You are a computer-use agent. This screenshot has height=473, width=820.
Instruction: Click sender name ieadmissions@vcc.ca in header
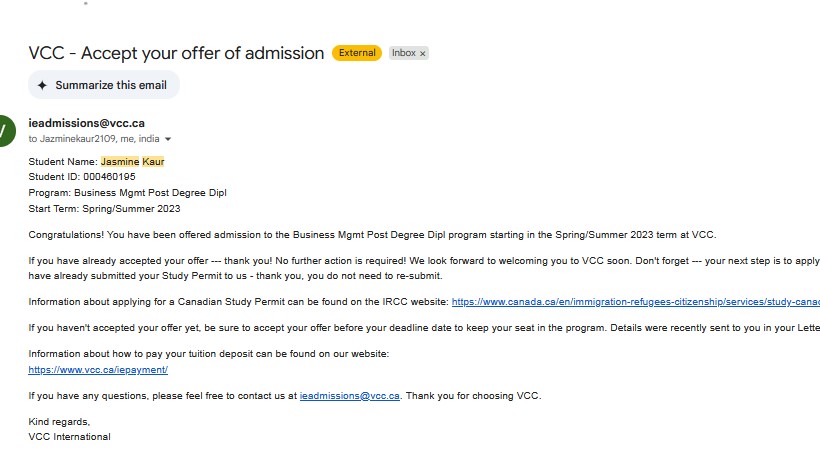coord(87,123)
